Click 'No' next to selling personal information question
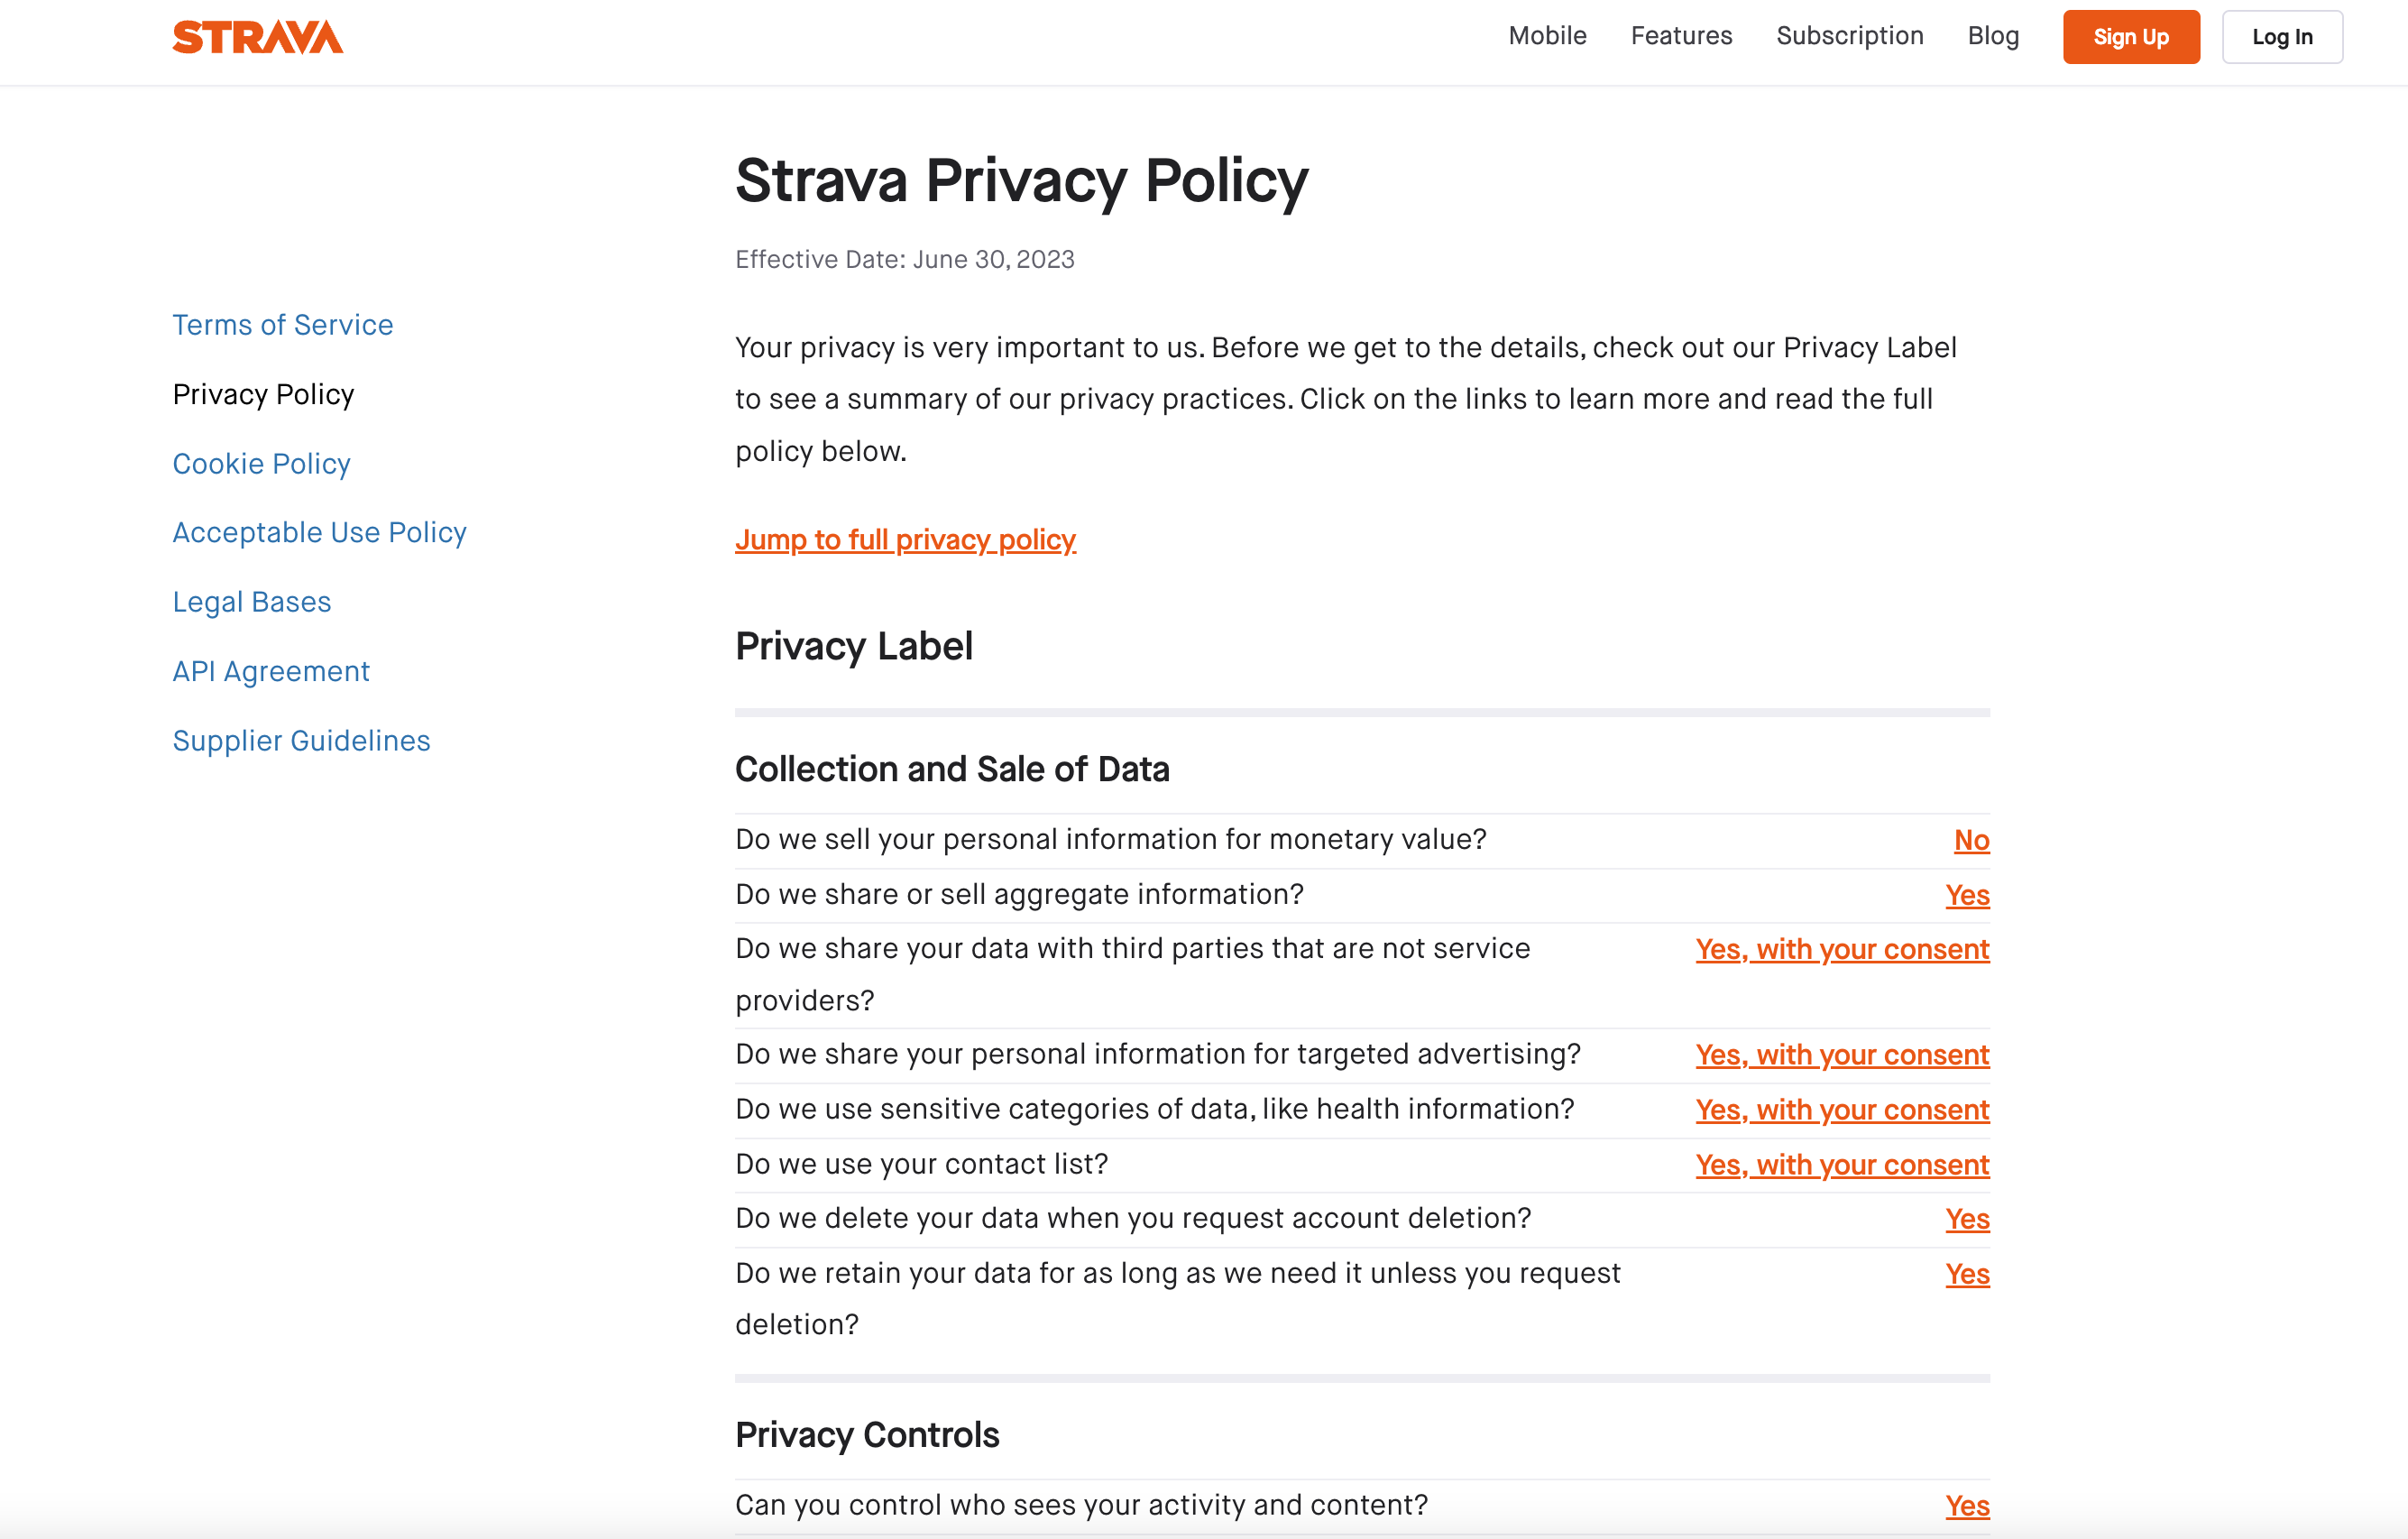 1970,840
